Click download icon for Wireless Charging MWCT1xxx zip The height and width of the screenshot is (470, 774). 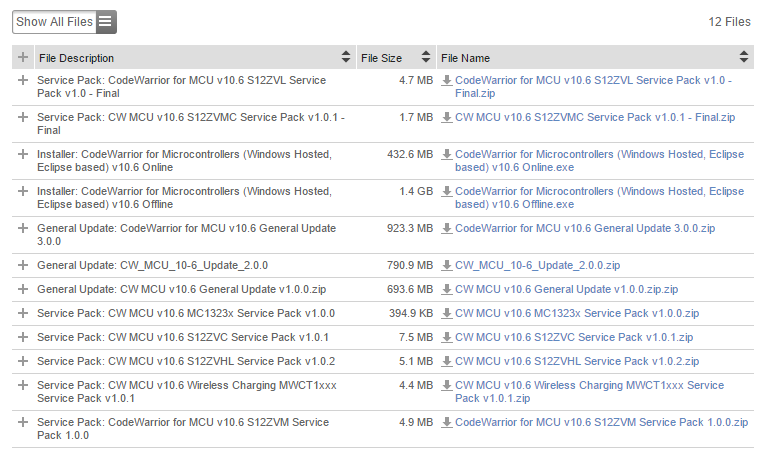tap(446, 385)
